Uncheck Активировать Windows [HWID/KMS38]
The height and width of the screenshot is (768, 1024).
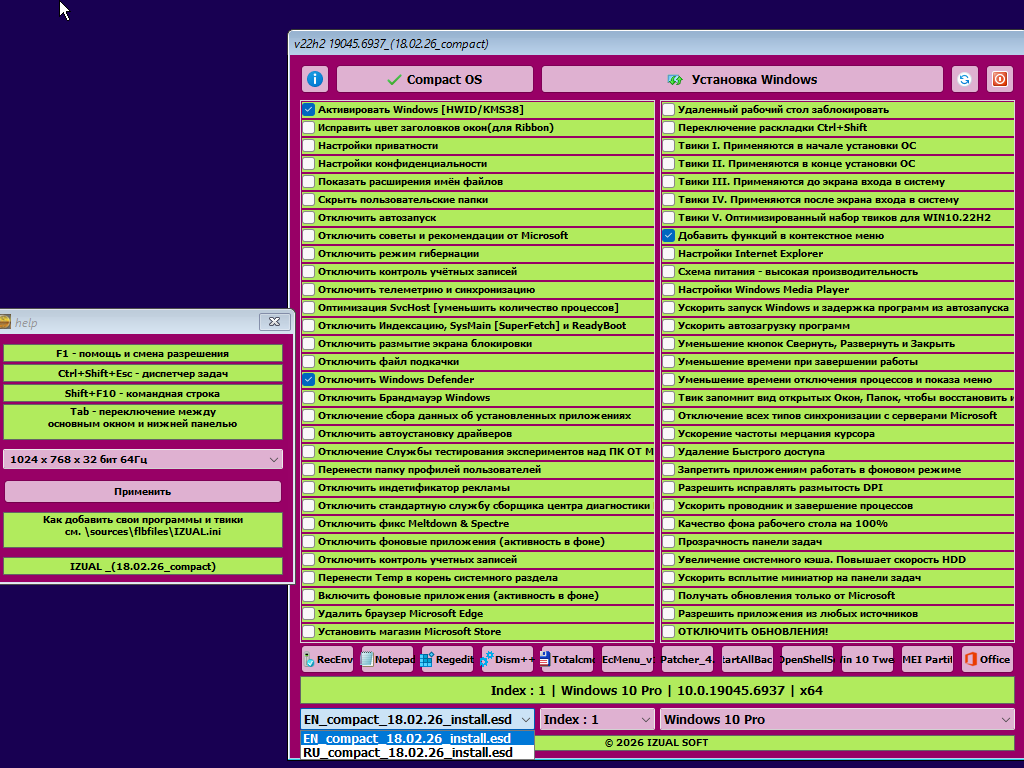pos(309,110)
